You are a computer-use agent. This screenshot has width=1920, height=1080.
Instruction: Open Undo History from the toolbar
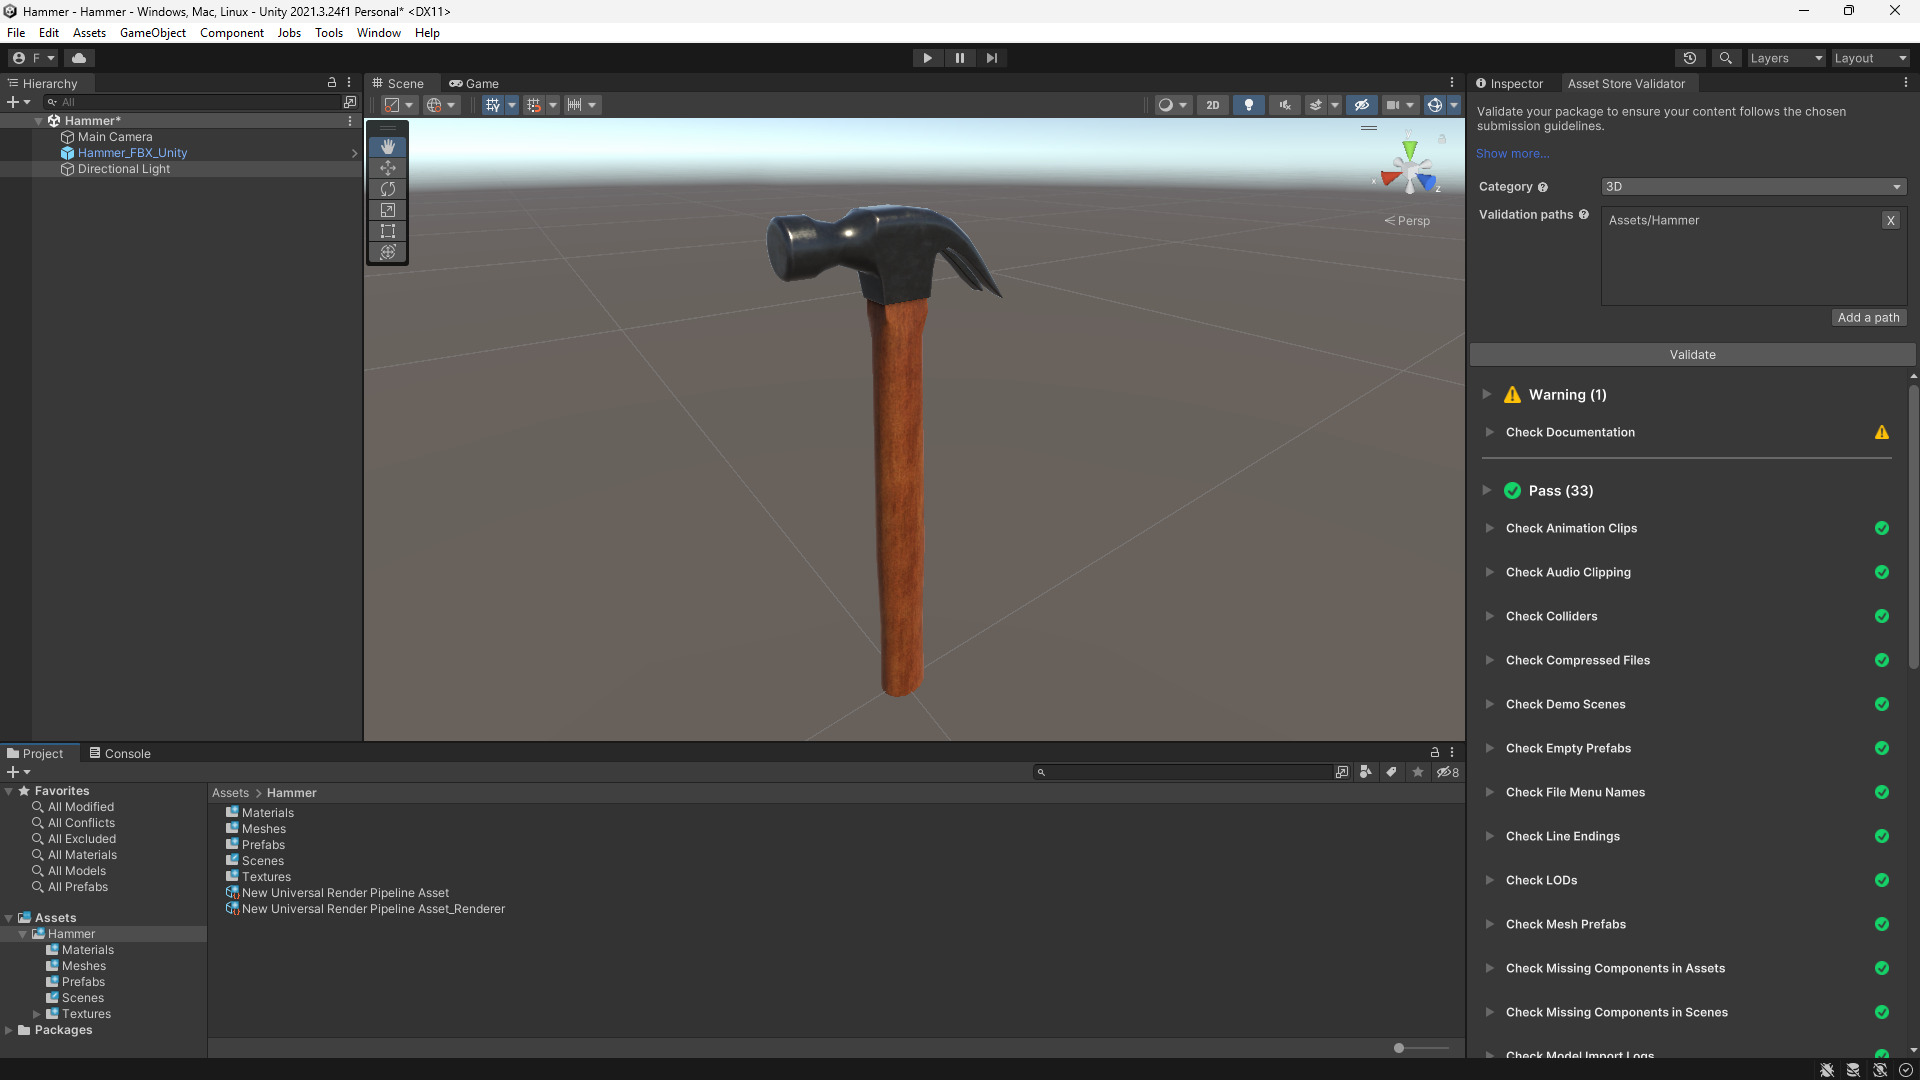(1690, 58)
